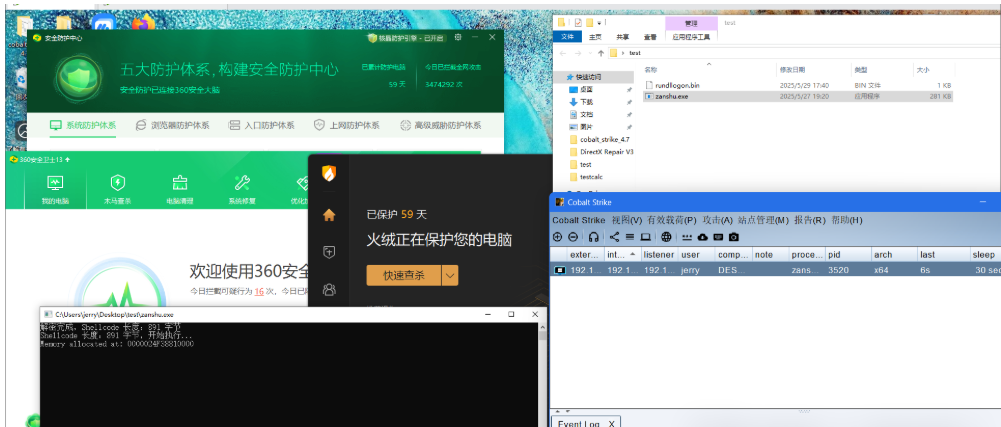1001x427 pixels.
Task: Open Huorong shield-plus protection icon
Action: 329,252
